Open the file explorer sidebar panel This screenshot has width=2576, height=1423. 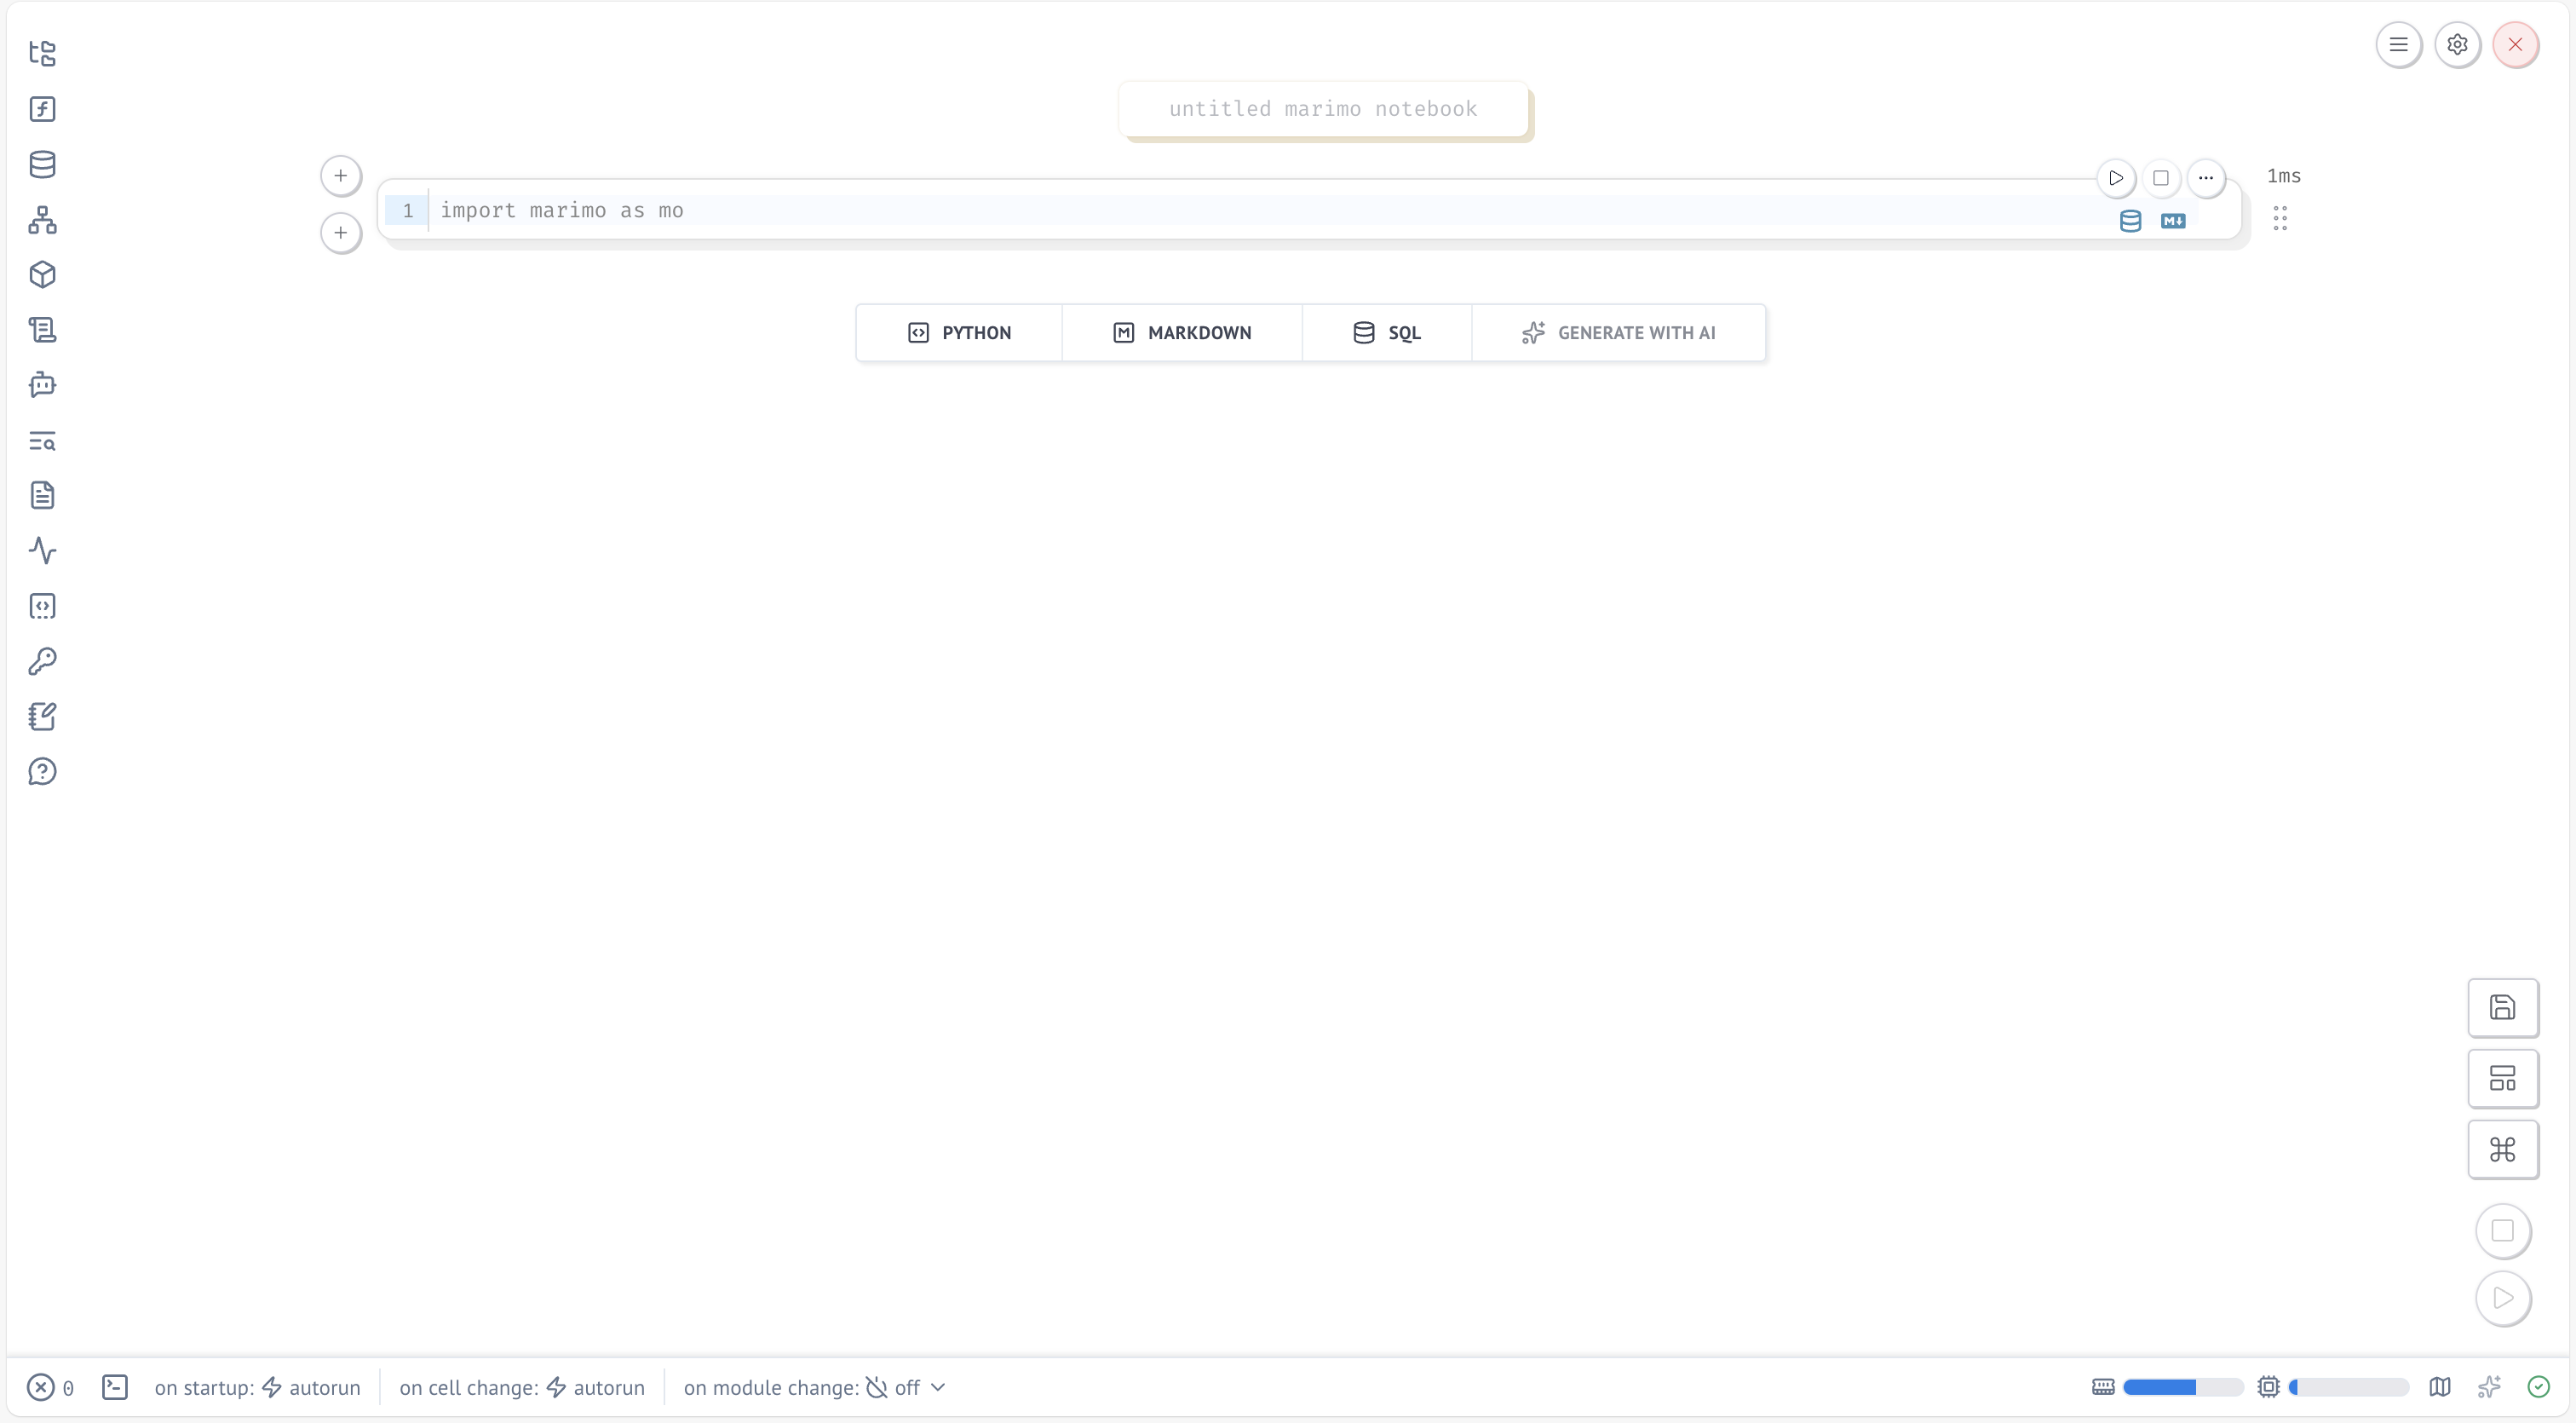coord(42,53)
